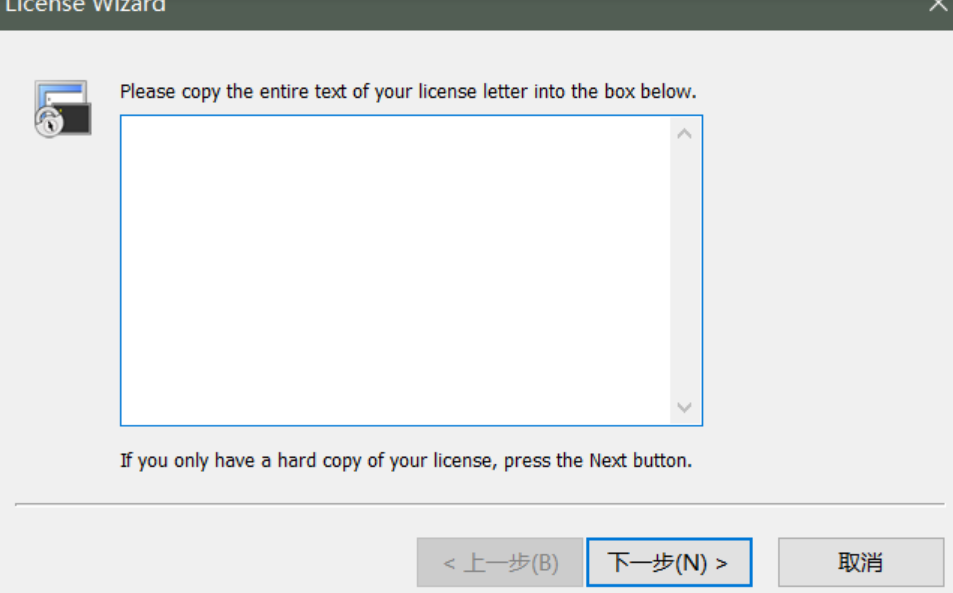Screen dimensions: 953x593
Task: Click the license box vertical scrollbar track
Action: [685, 270]
